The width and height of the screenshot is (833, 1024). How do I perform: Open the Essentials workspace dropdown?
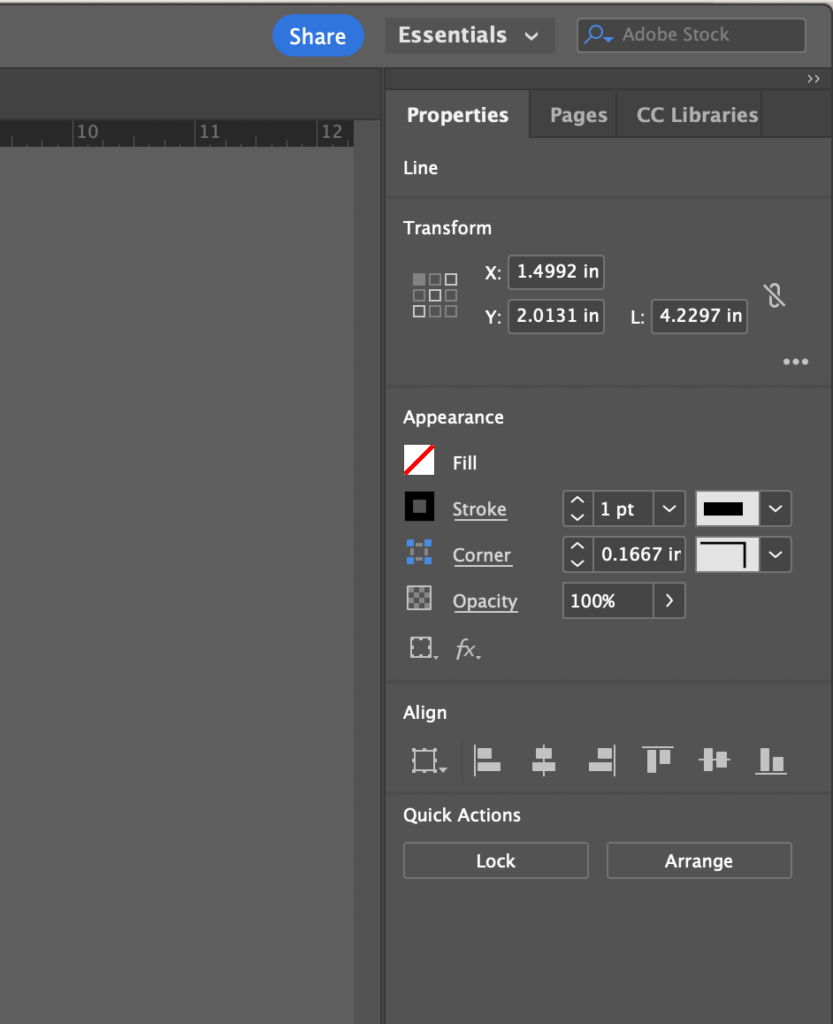coord(469,34)
